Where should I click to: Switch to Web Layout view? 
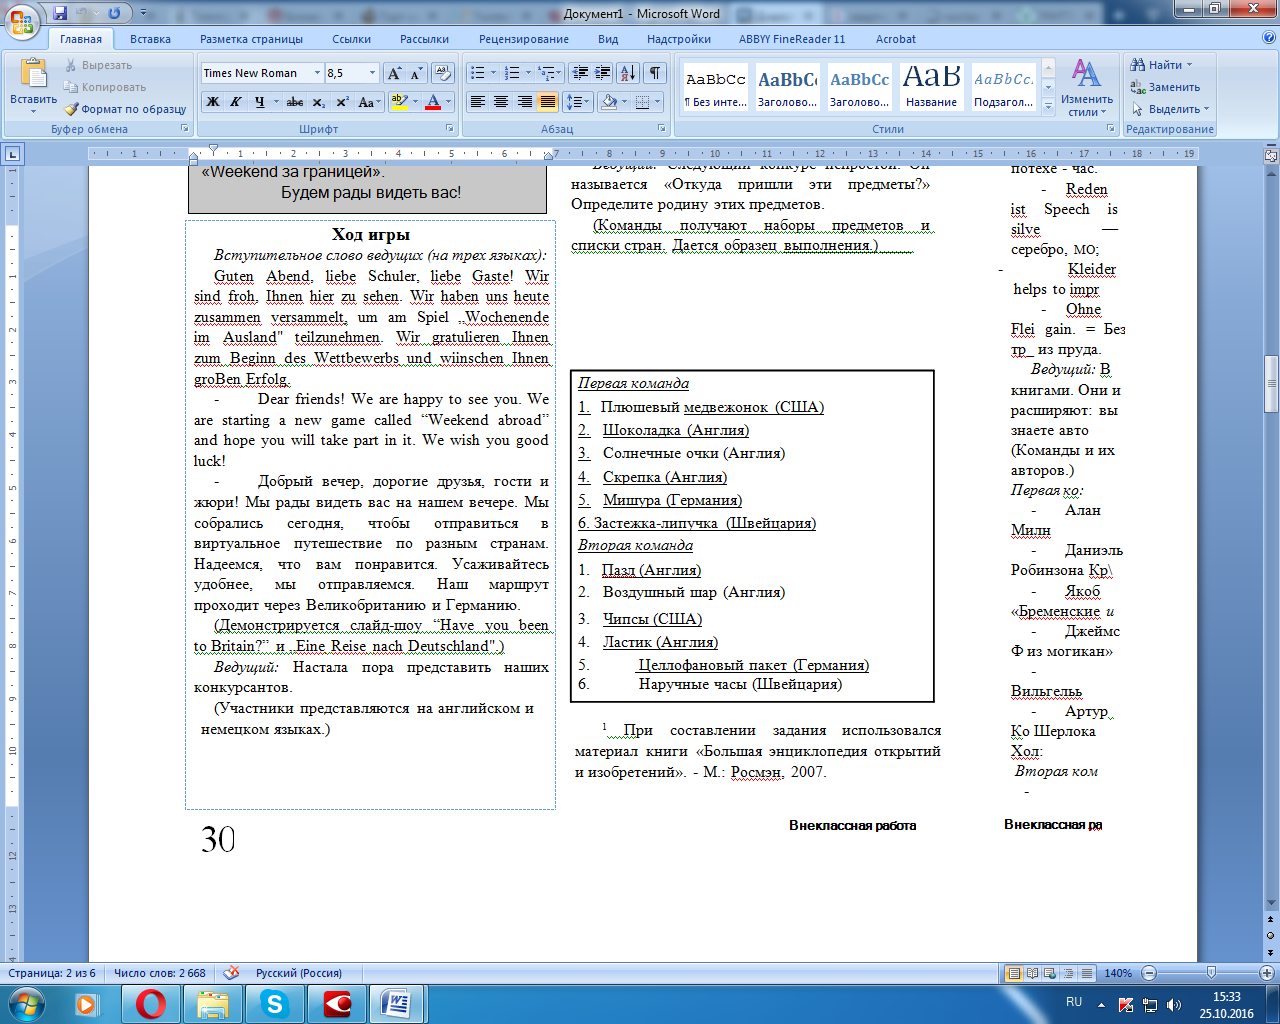pos(1050,973)
